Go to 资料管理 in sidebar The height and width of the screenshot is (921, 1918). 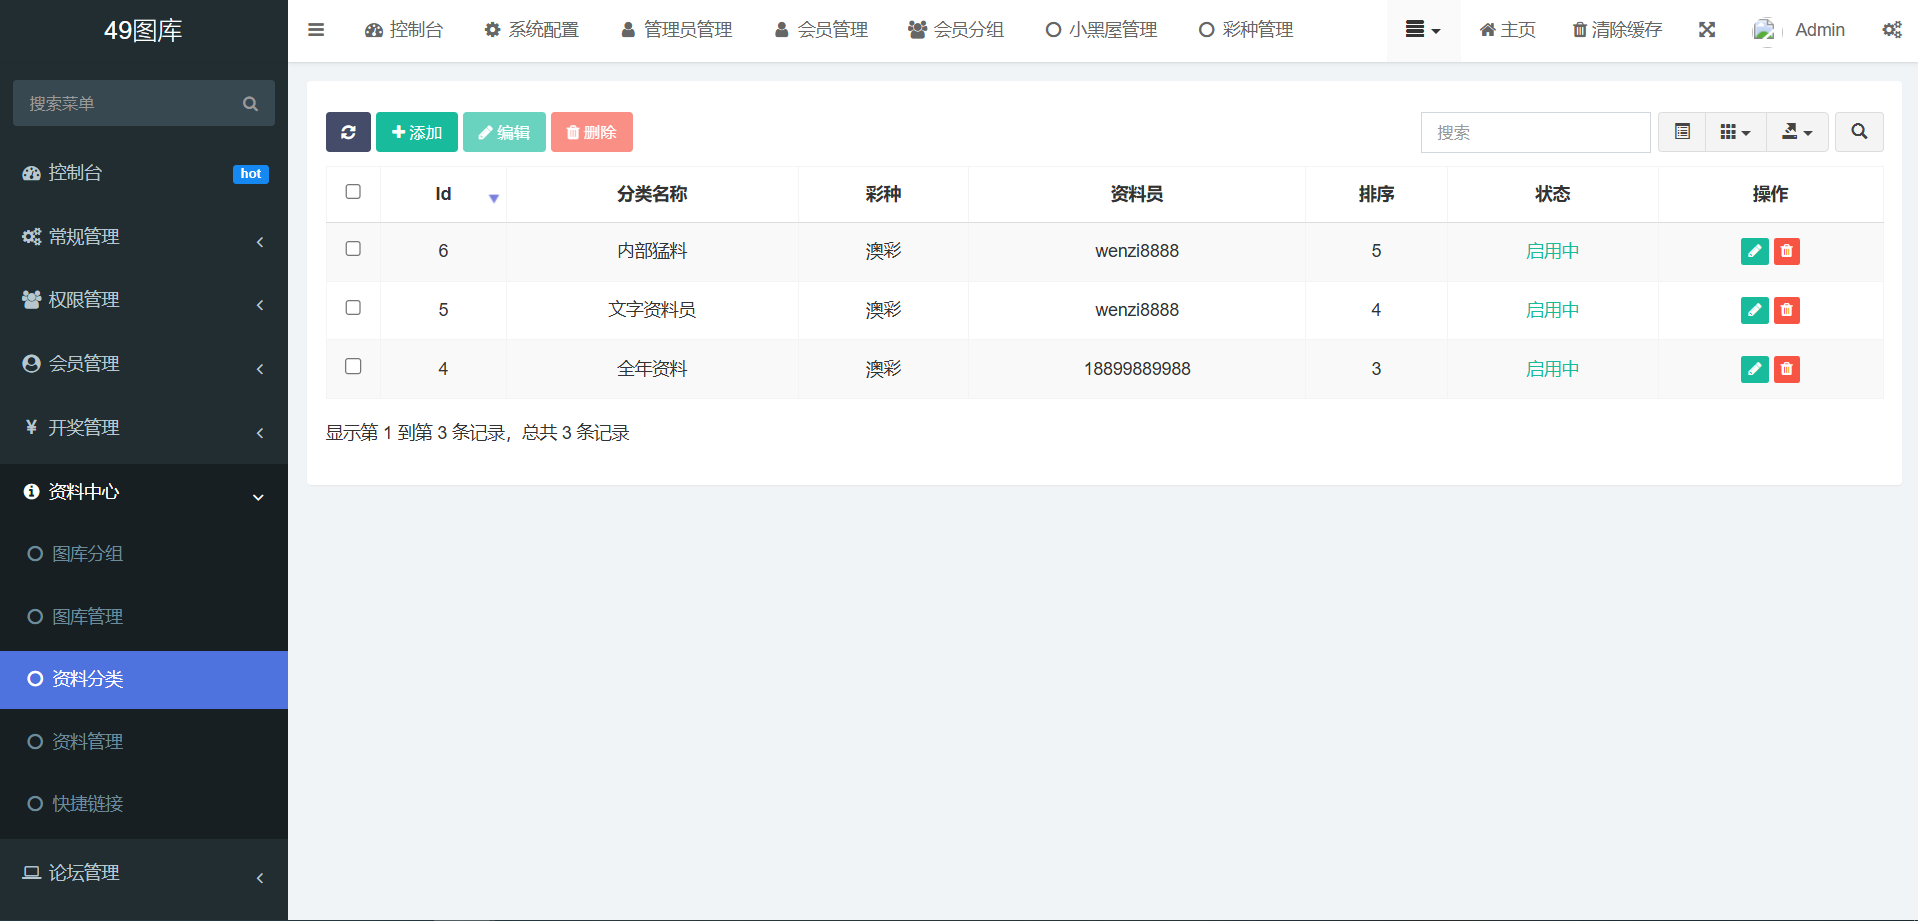coord(88,741)
